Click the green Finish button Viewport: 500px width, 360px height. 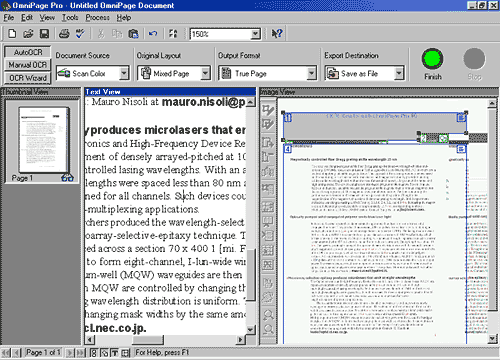tap(433, 59)
